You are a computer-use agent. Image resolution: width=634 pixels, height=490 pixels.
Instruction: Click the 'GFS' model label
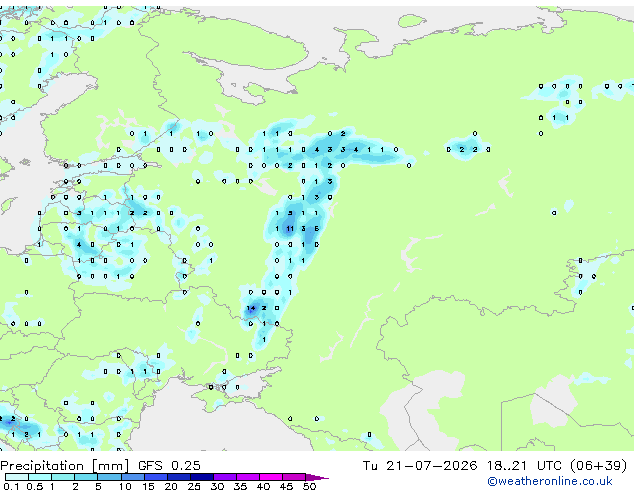pyautogui.click(x=150, y=466)
